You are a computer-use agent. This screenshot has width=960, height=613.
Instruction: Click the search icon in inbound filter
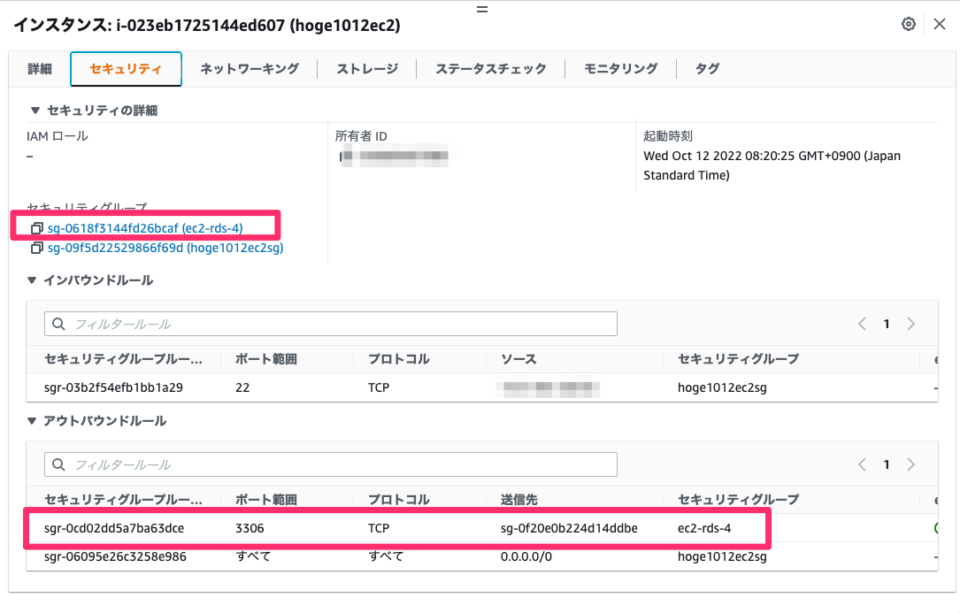59,324
